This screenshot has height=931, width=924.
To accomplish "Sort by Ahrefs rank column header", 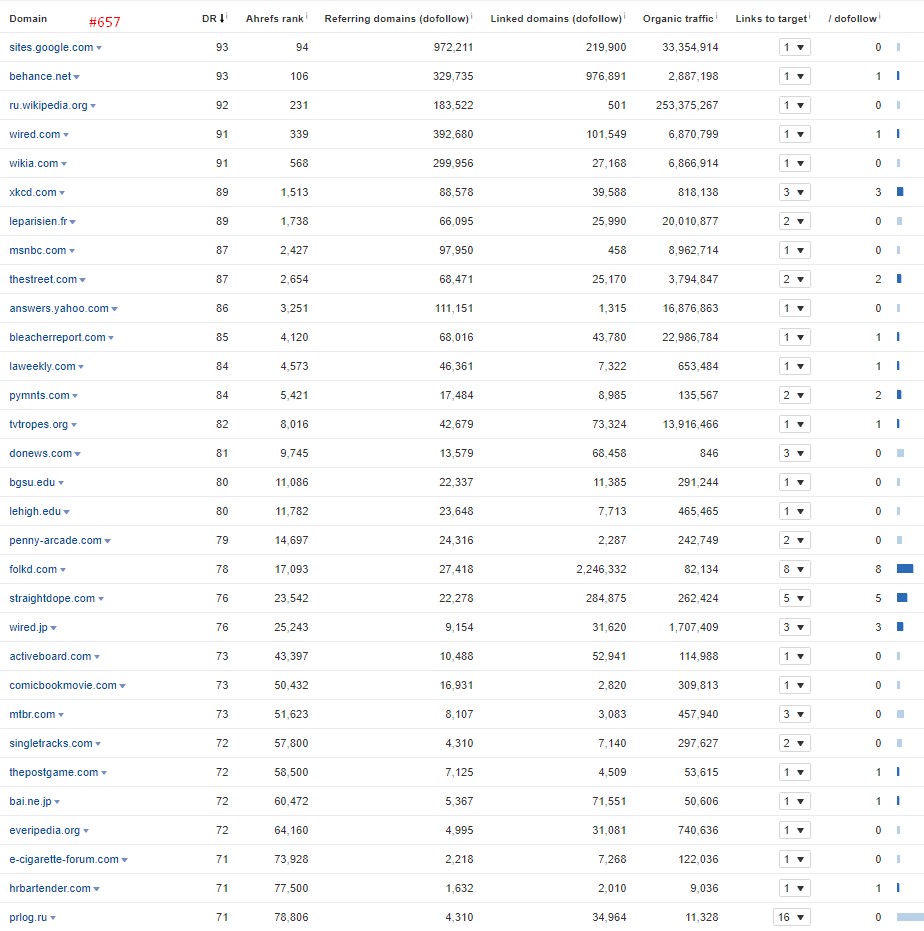I will [x=274, y=18].
